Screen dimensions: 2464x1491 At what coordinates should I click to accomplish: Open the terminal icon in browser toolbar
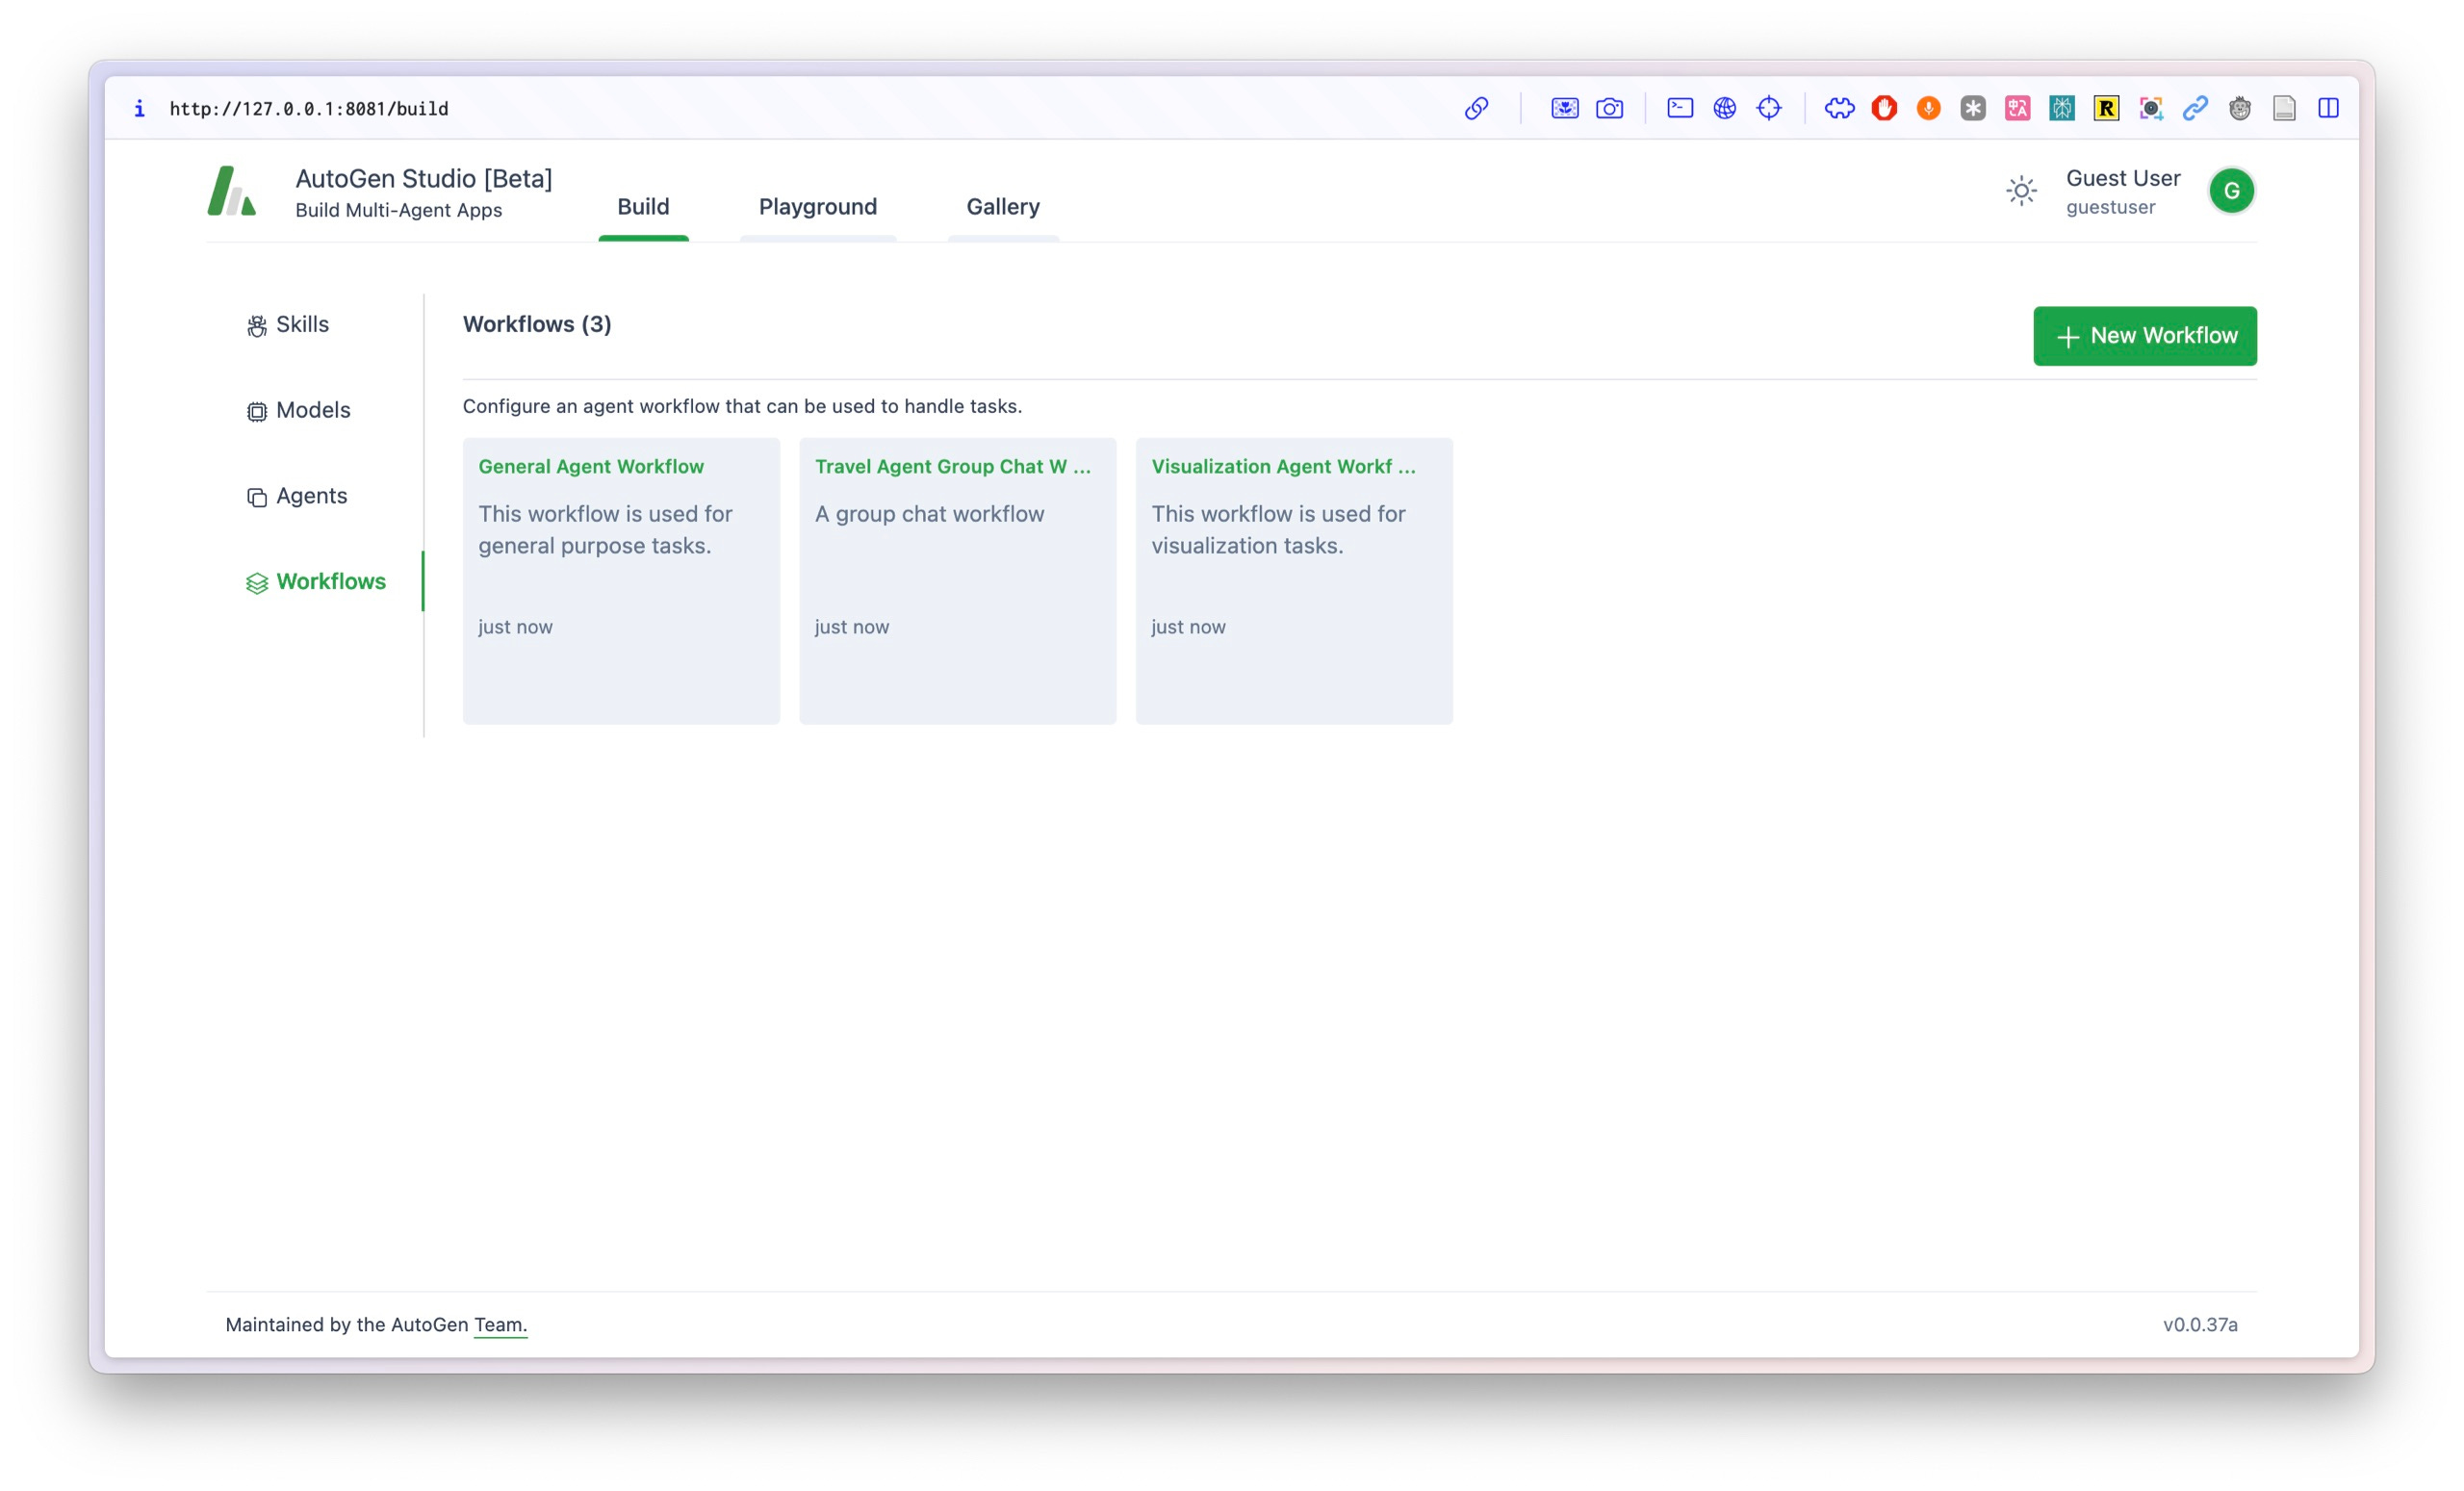[x=1680, y=108]
